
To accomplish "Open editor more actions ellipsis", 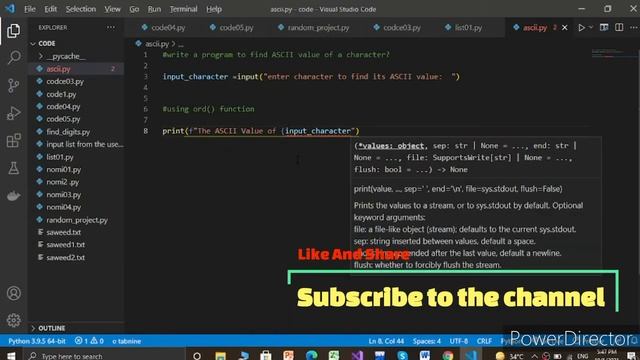I will (633, 27).
